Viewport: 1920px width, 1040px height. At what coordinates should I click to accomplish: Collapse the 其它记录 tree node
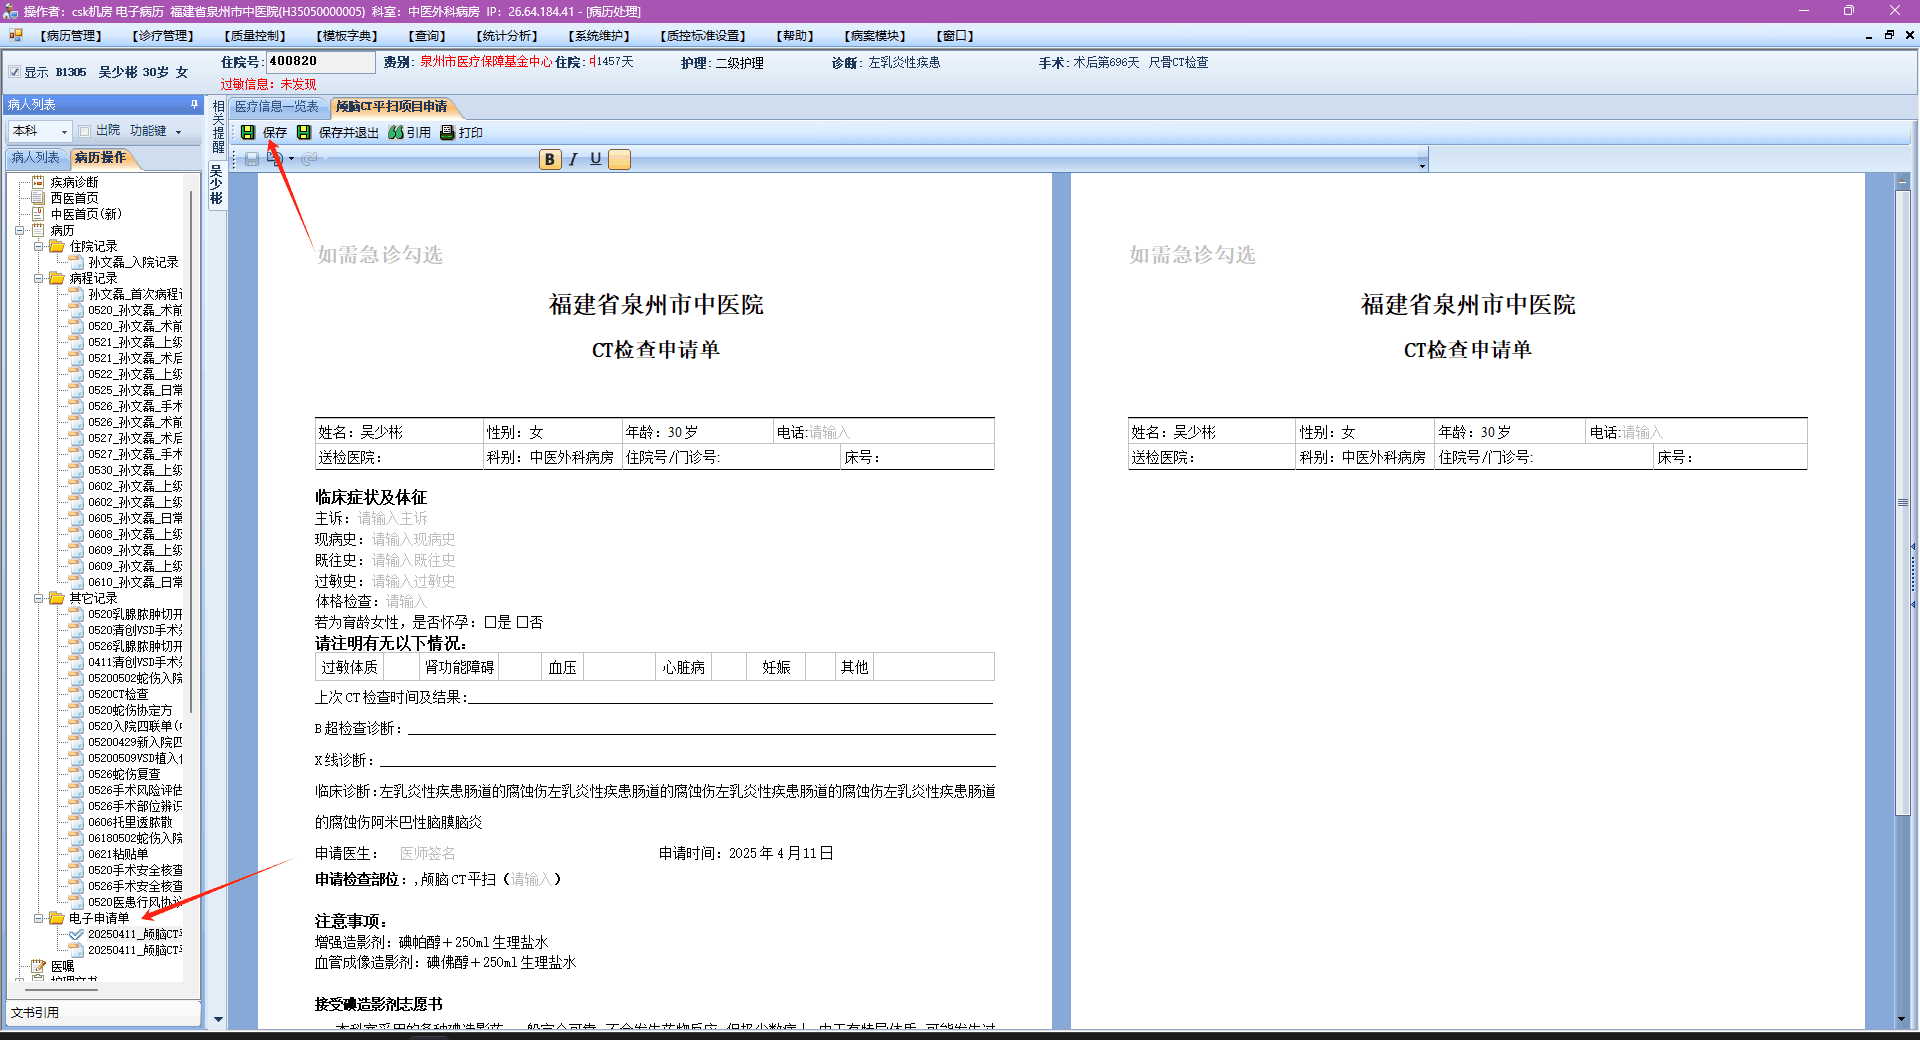(x=38, y=598)
